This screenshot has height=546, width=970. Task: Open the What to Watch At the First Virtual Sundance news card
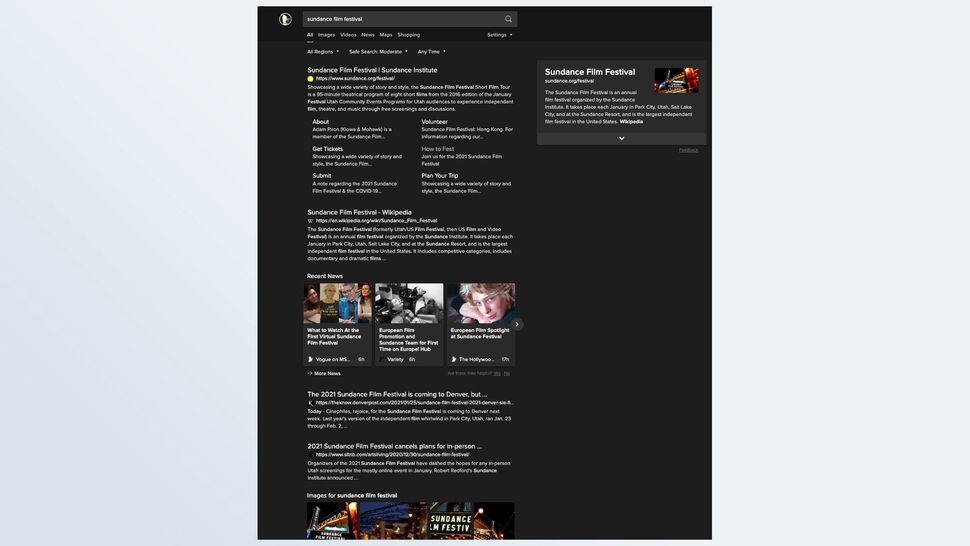[337, 325]
